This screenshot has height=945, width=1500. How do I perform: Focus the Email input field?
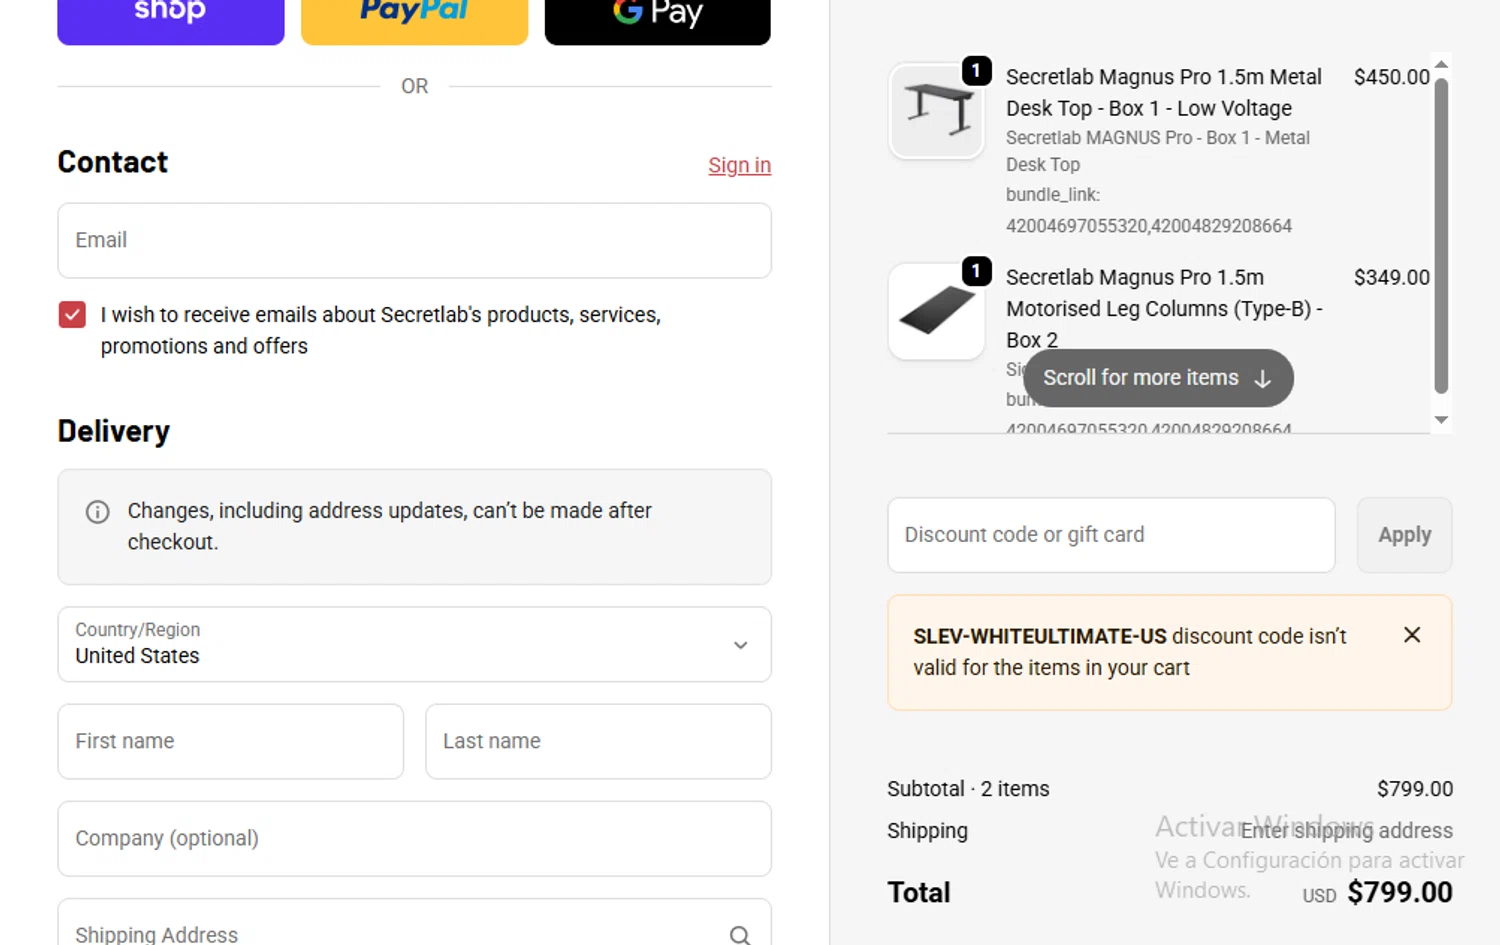coord(414,241)
